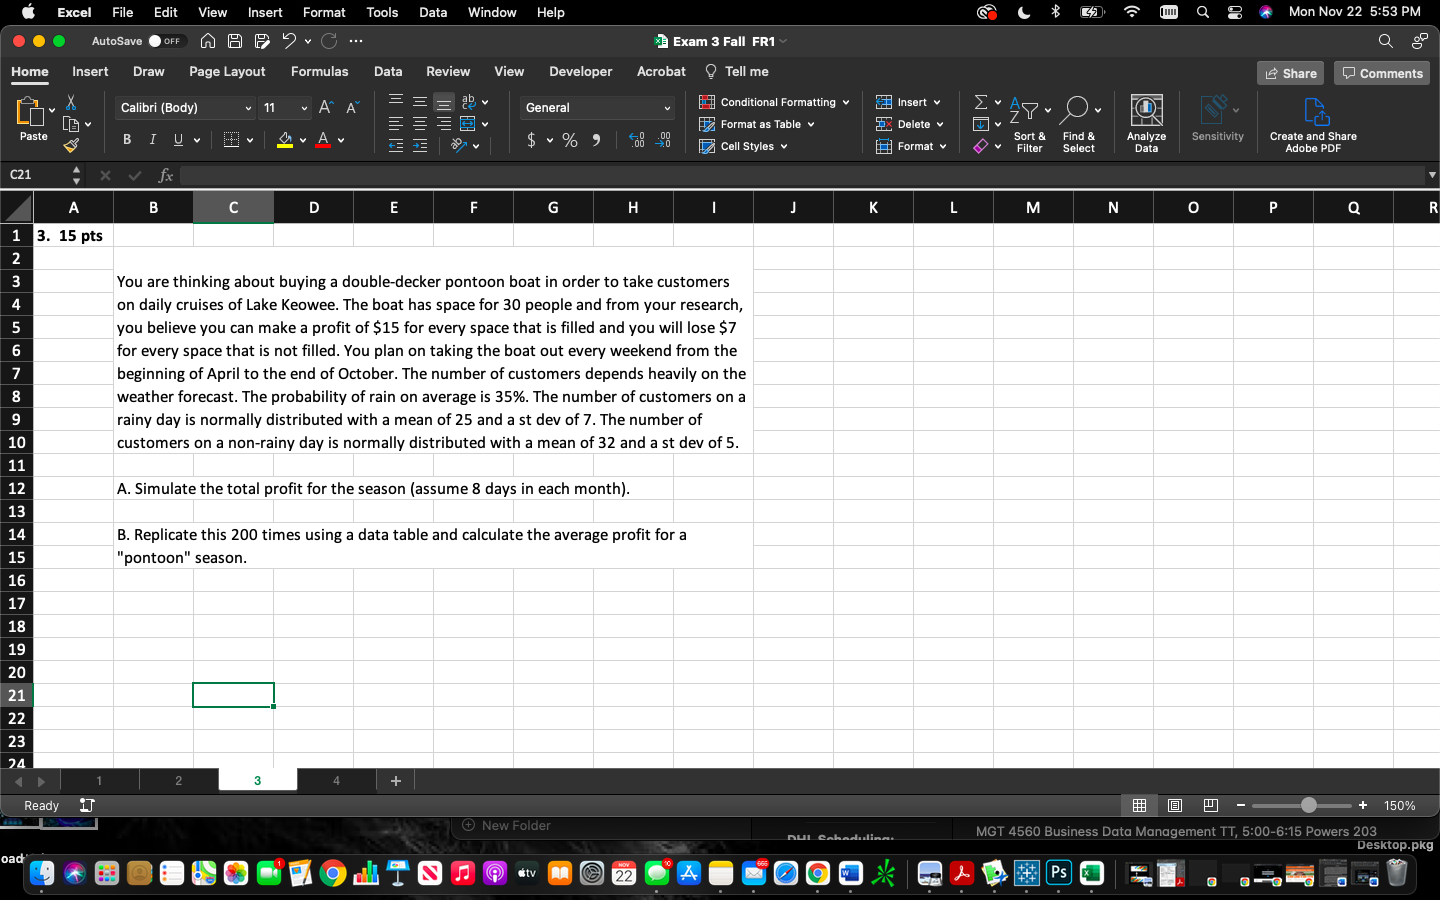Select the AutoSum icon
This screenshot has width=1440, height=900.
[x=983, y=101]
